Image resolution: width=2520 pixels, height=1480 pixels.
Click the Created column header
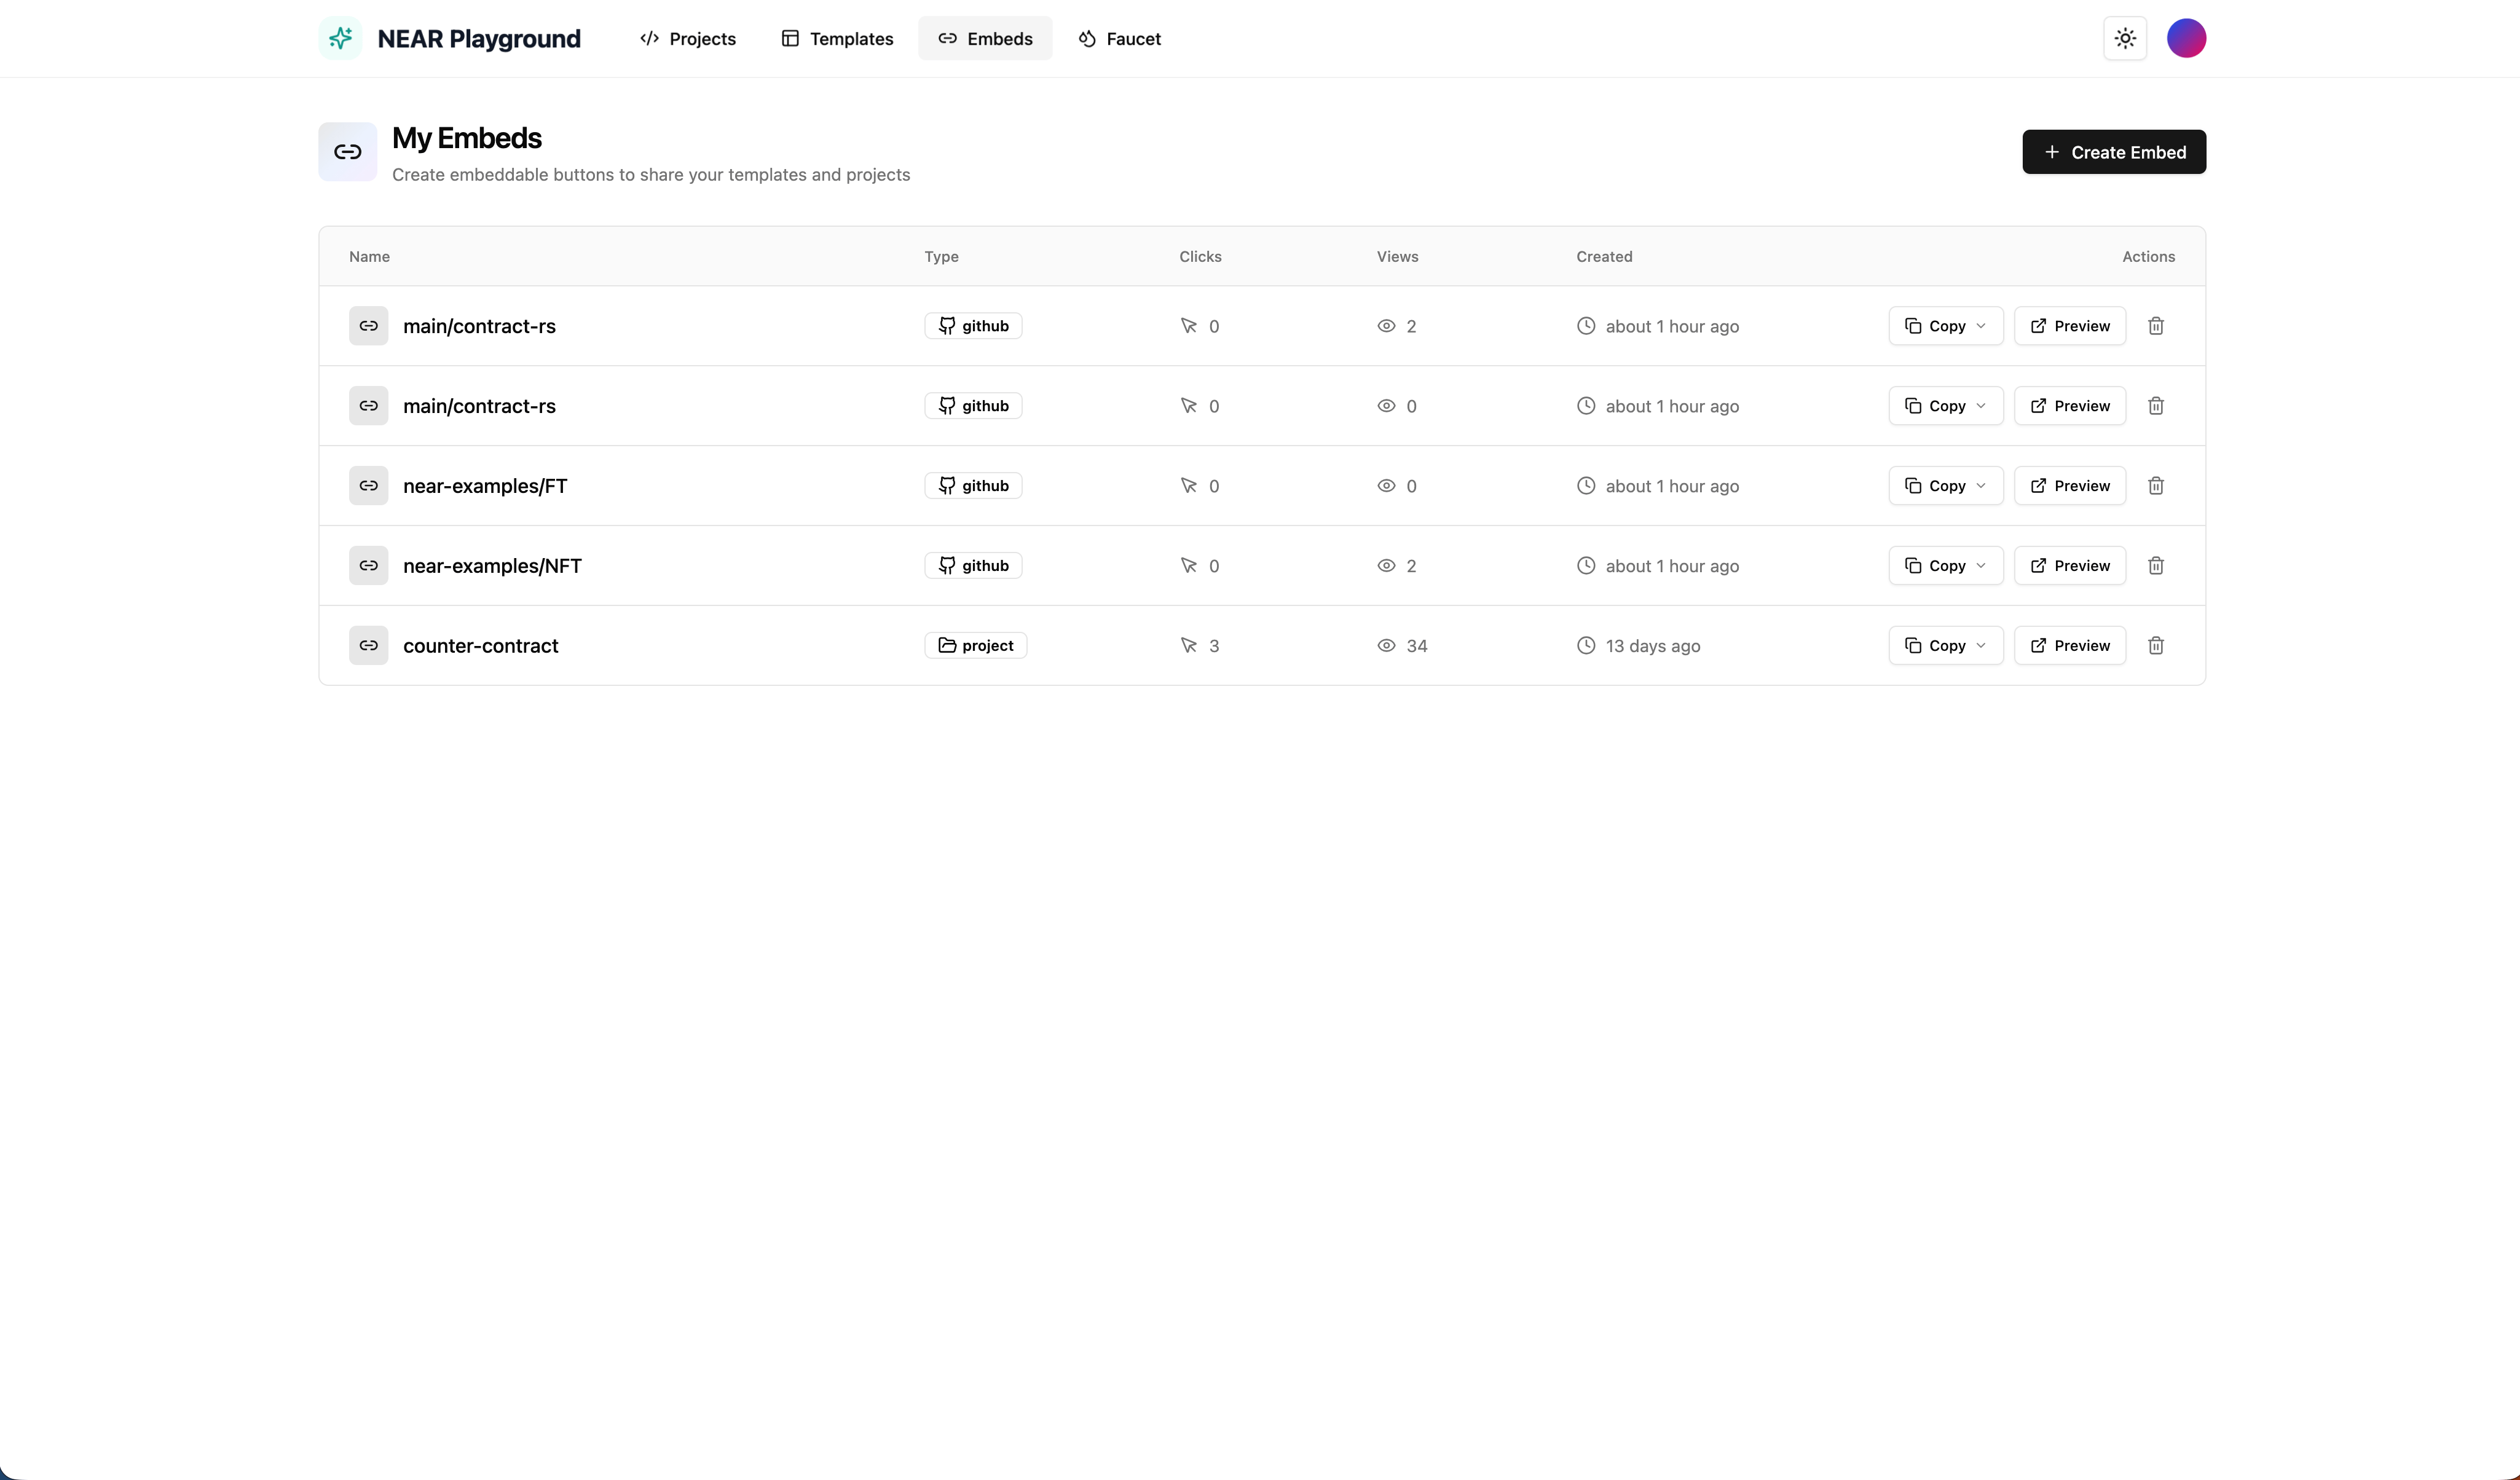pos(1604,257)
